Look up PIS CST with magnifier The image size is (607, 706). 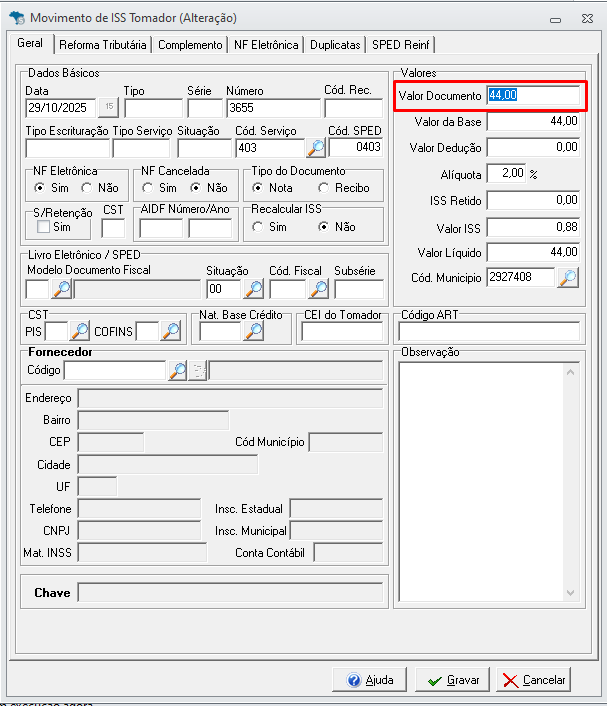tap(80, 331)
